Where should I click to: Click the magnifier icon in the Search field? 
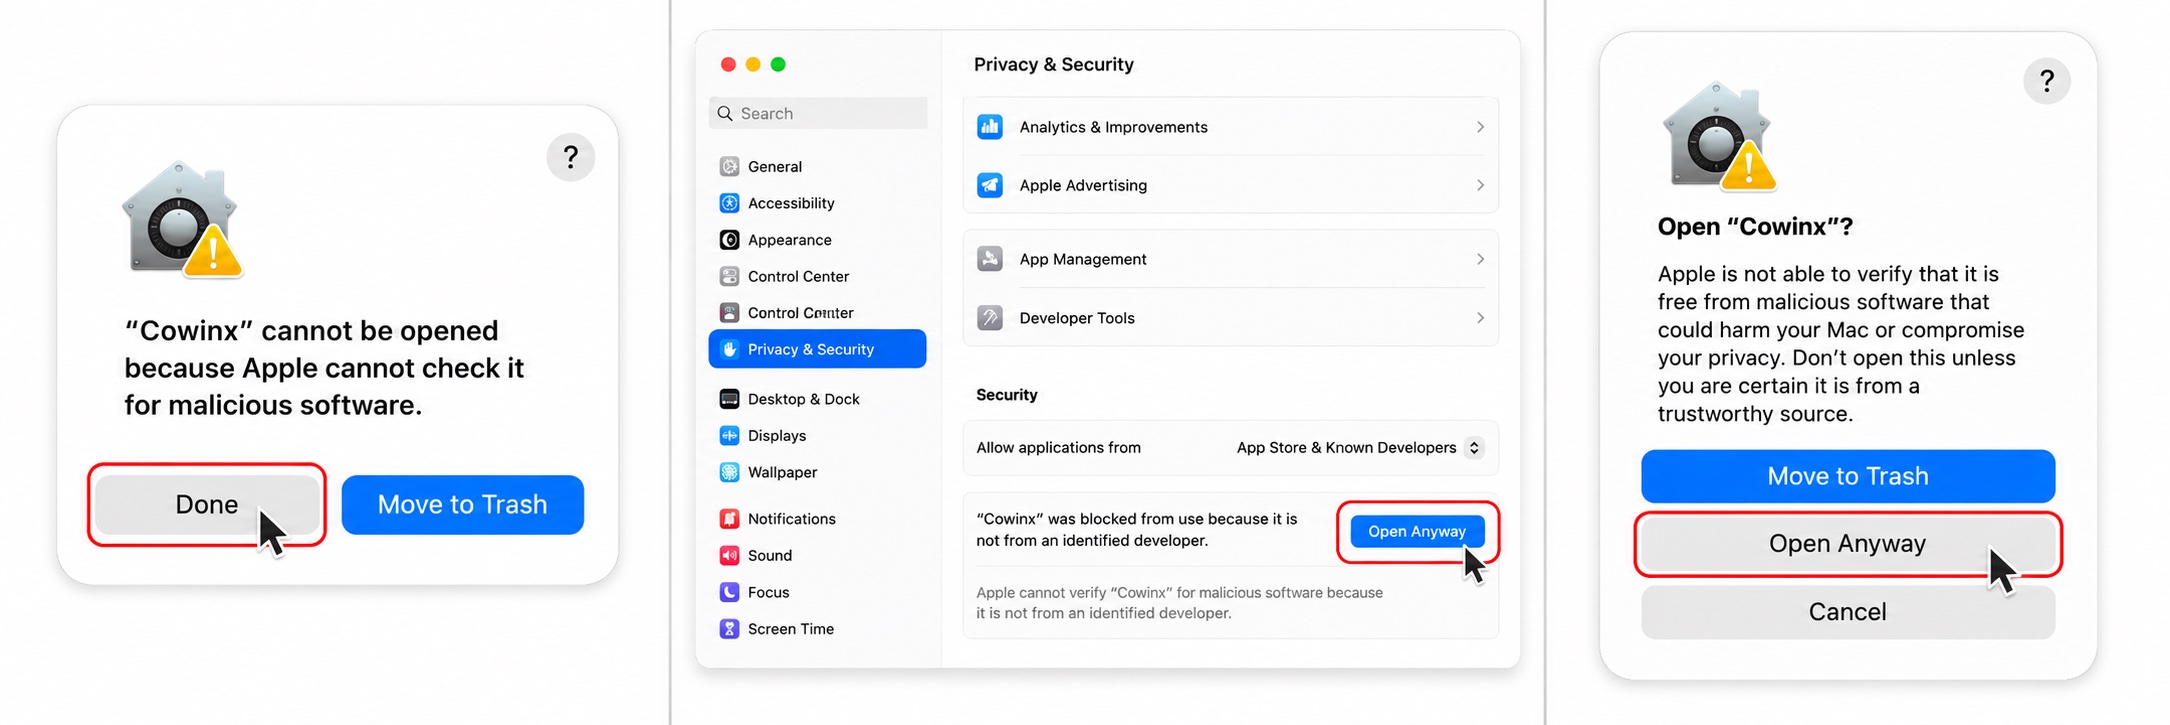coord(726,113)
